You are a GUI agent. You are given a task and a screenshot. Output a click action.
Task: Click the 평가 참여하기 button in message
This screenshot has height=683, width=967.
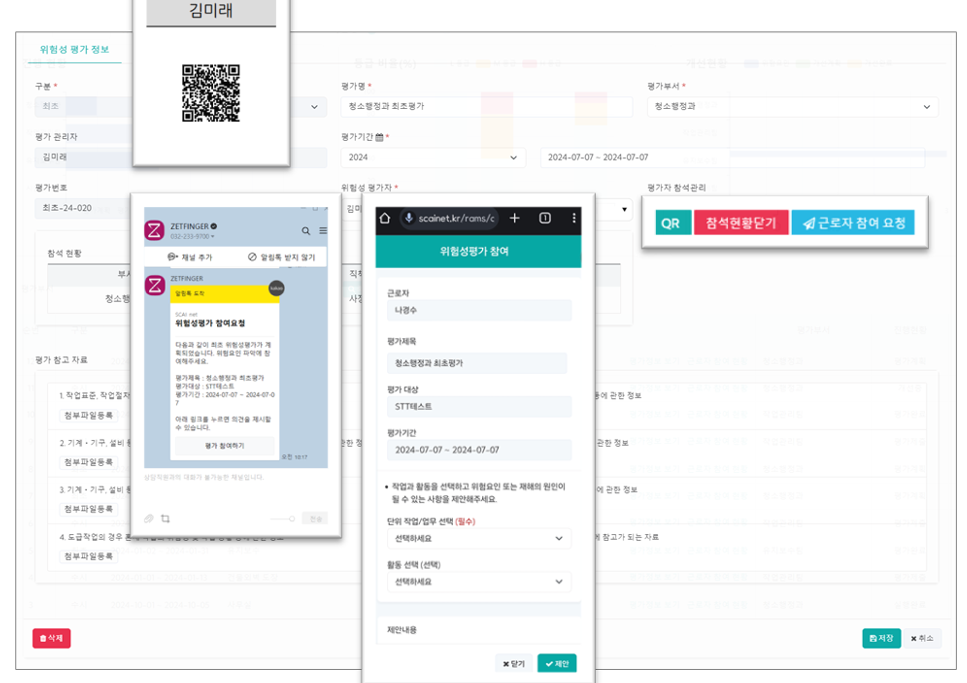(x=225, y=446)
